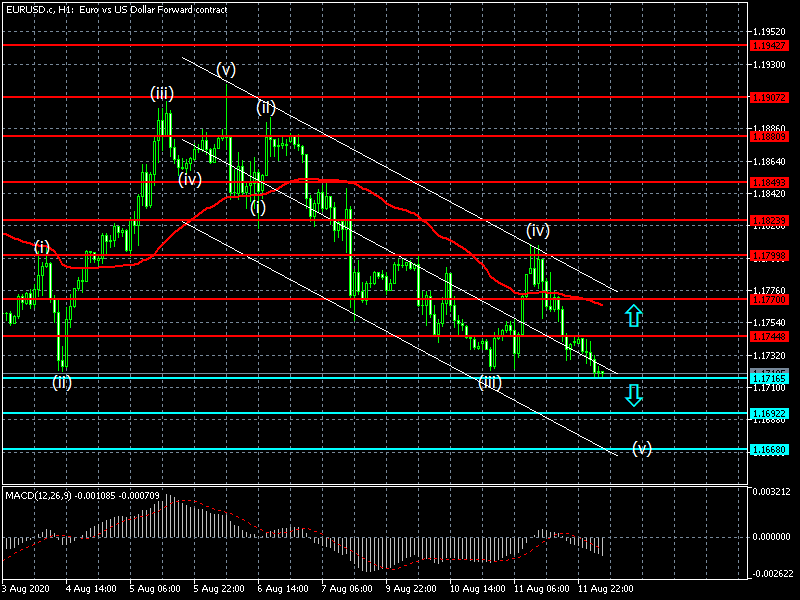Screen dimensions: 800x600
Task: Click the '3 Aug 2020' time axis label
Action: pyautogui.click(x=26, y=589)
